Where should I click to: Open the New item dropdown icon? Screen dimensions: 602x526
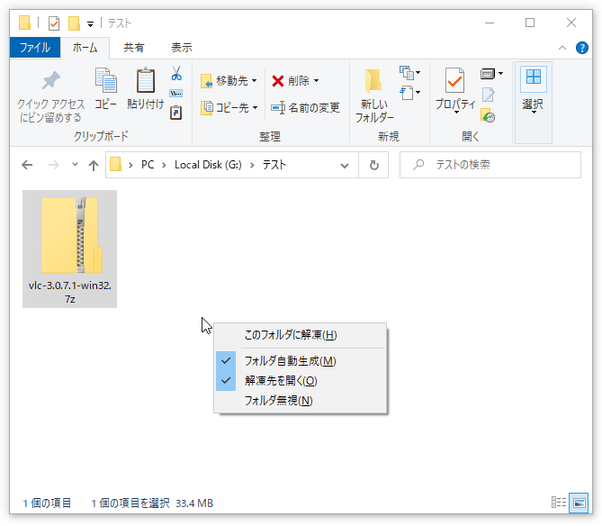click(x=410, y=73)
